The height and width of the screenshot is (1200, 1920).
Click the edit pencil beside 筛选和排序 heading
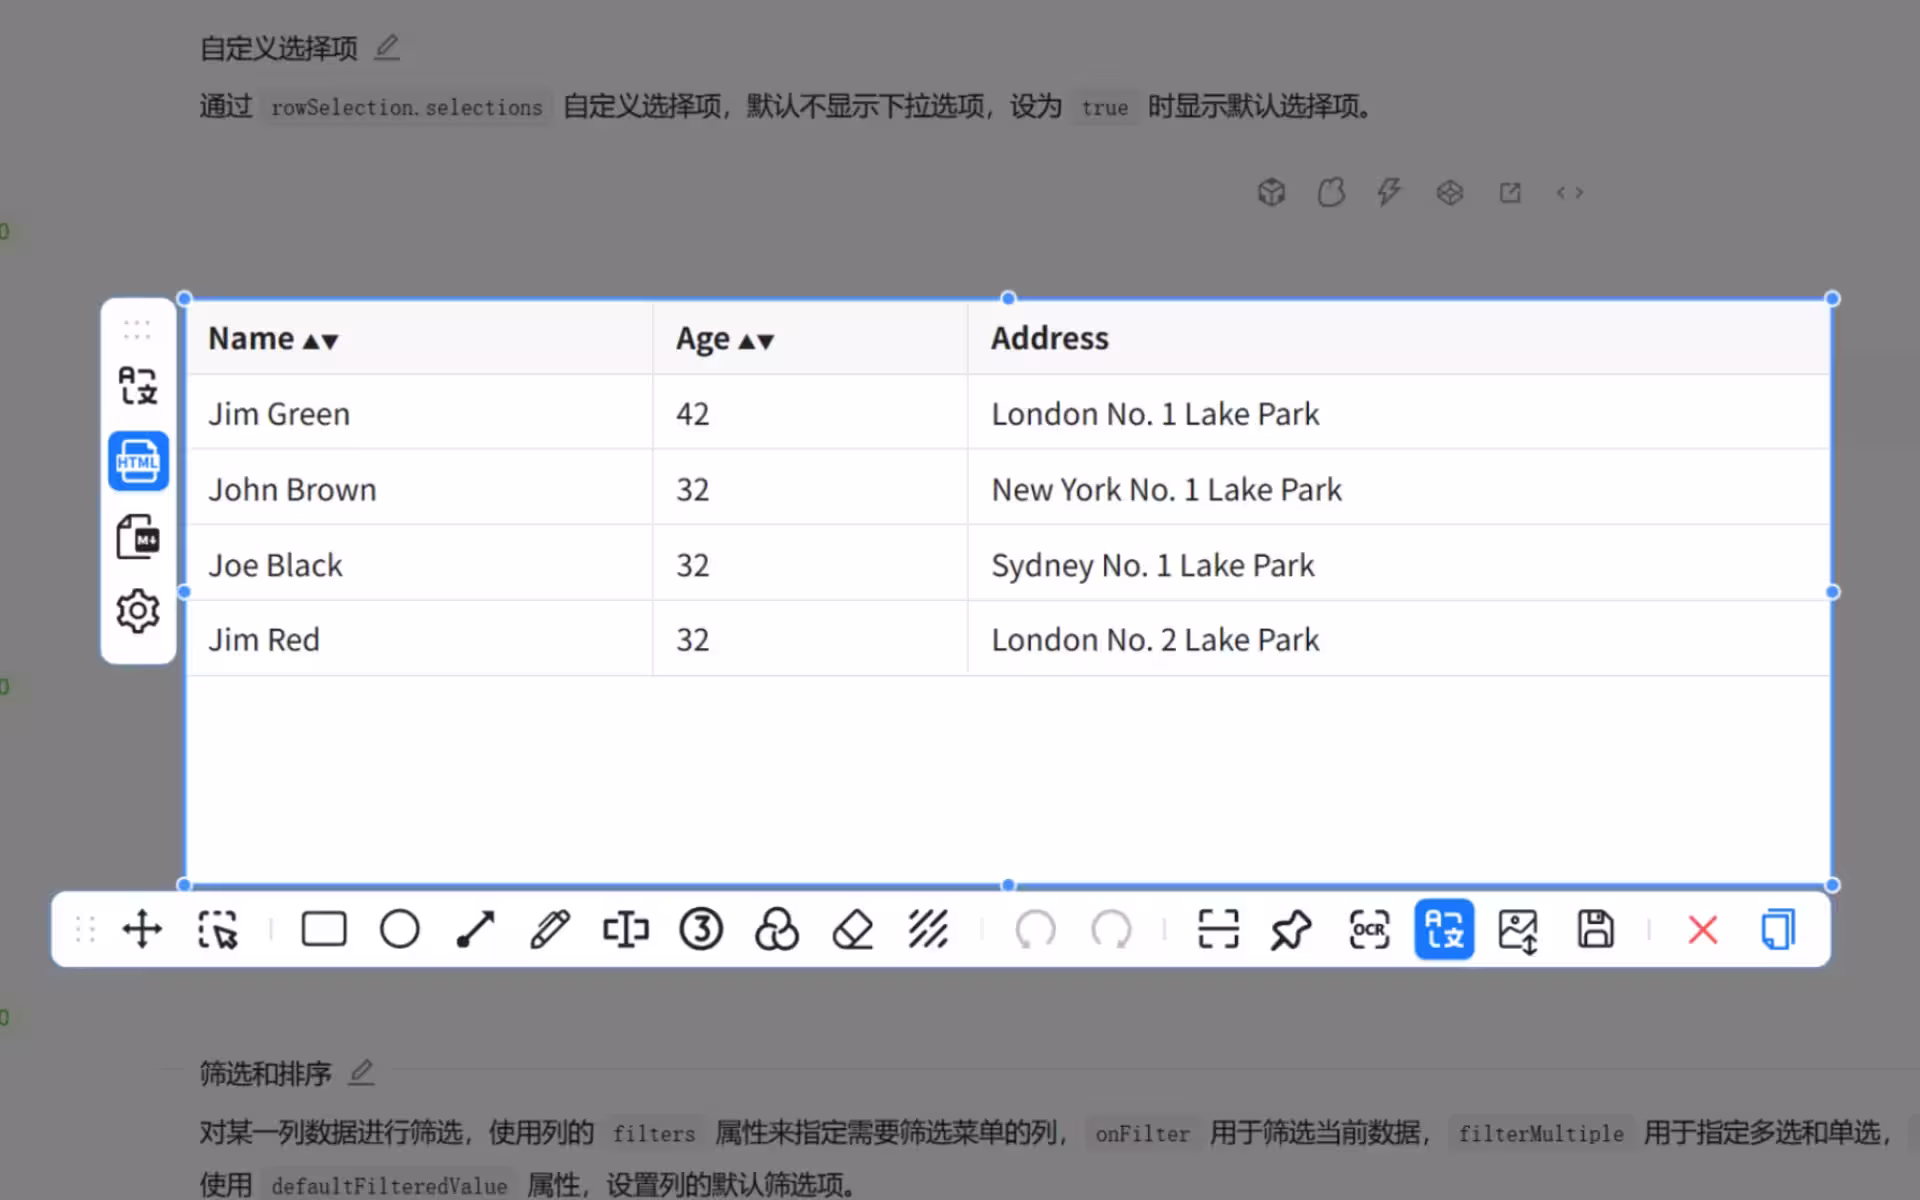click(x=361, y=1072)
